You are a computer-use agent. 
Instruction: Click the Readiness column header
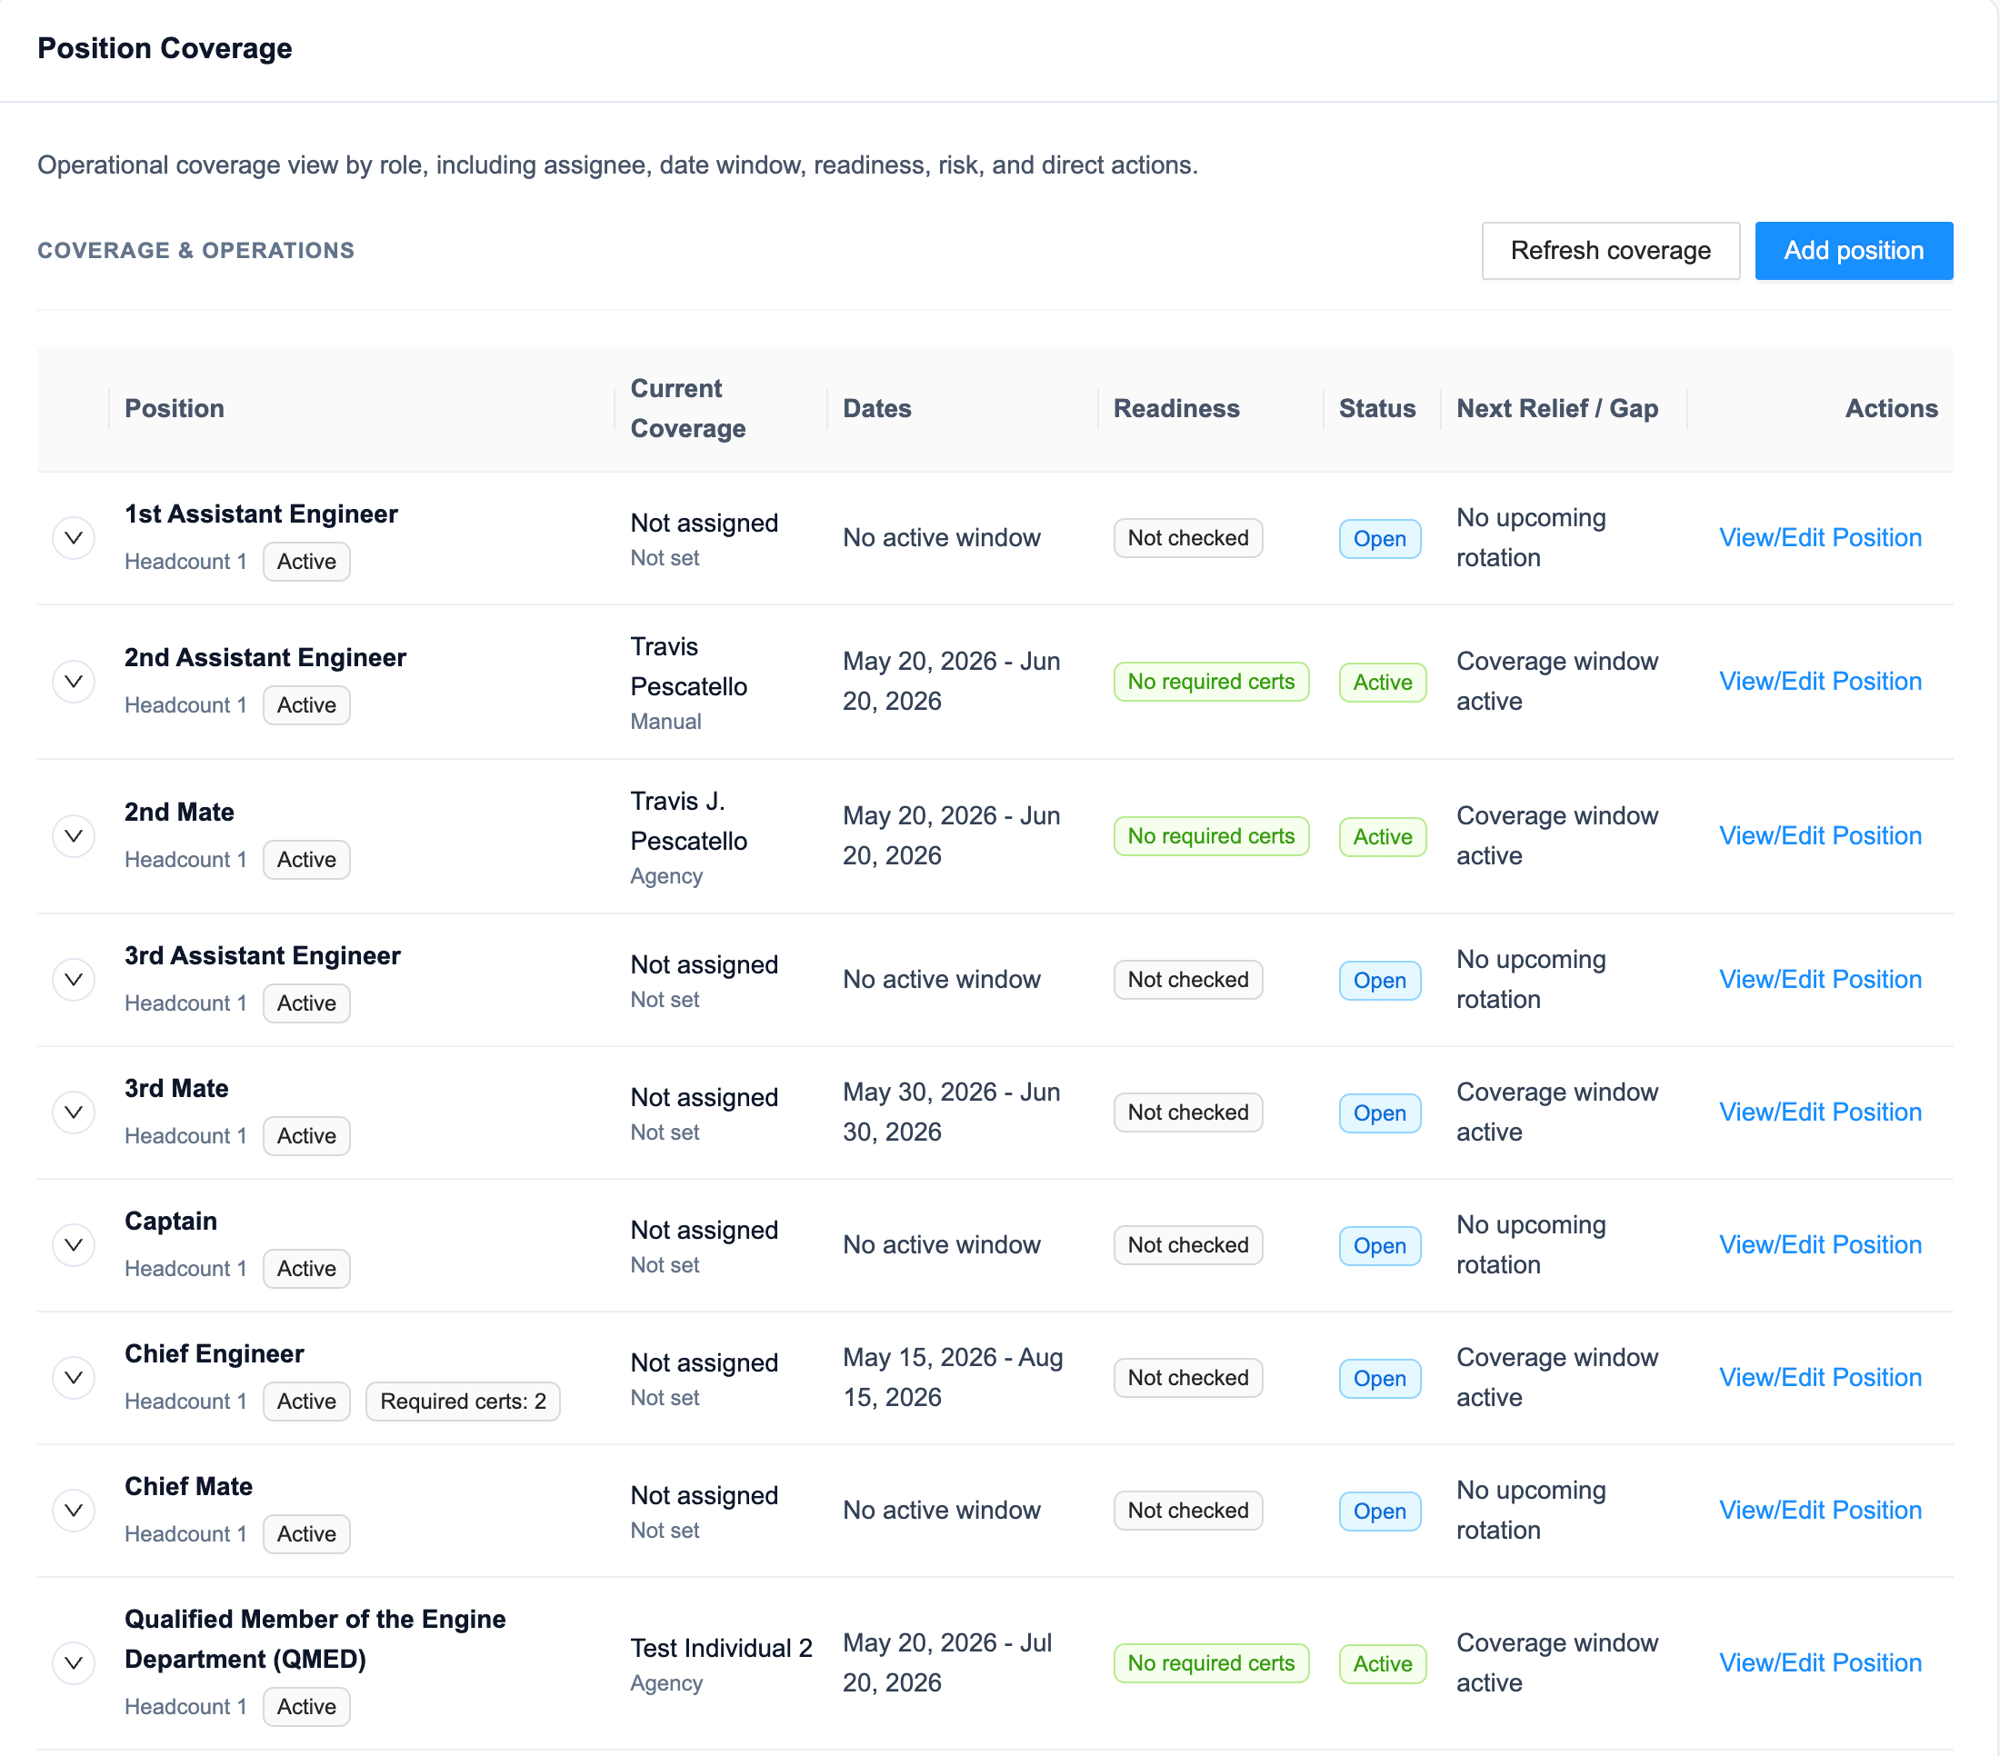1176,409
